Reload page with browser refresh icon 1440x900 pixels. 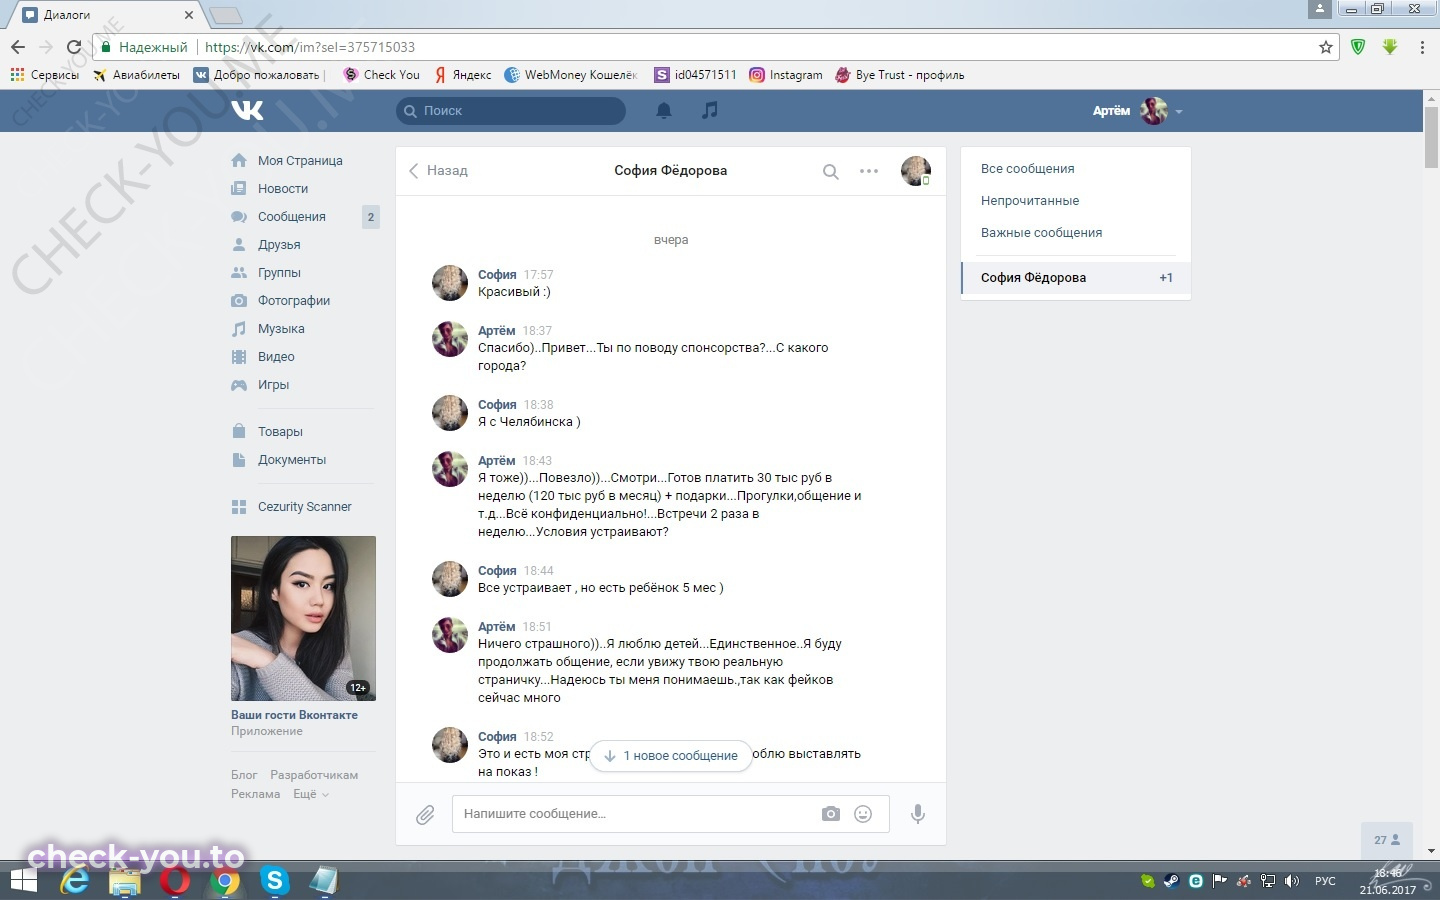(73, 47)
